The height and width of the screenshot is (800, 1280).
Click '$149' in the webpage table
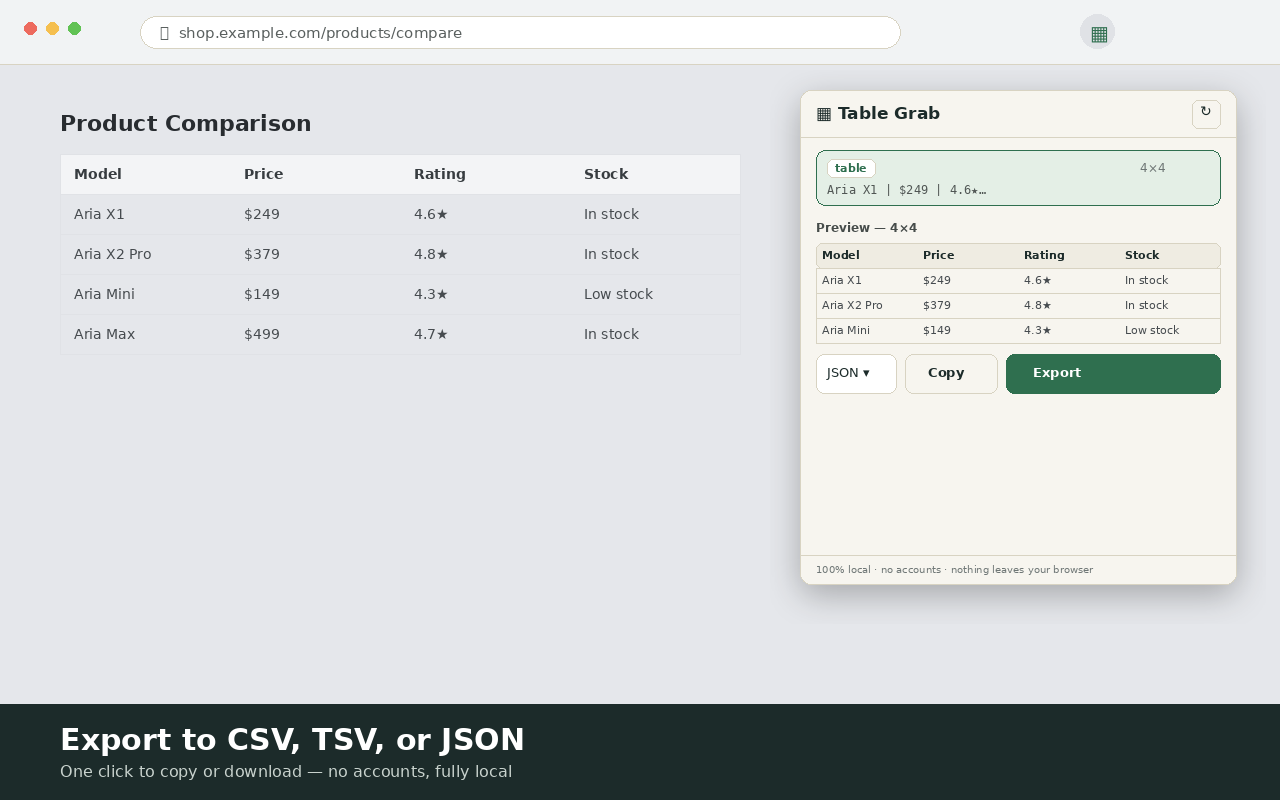[x=262, y=294]
